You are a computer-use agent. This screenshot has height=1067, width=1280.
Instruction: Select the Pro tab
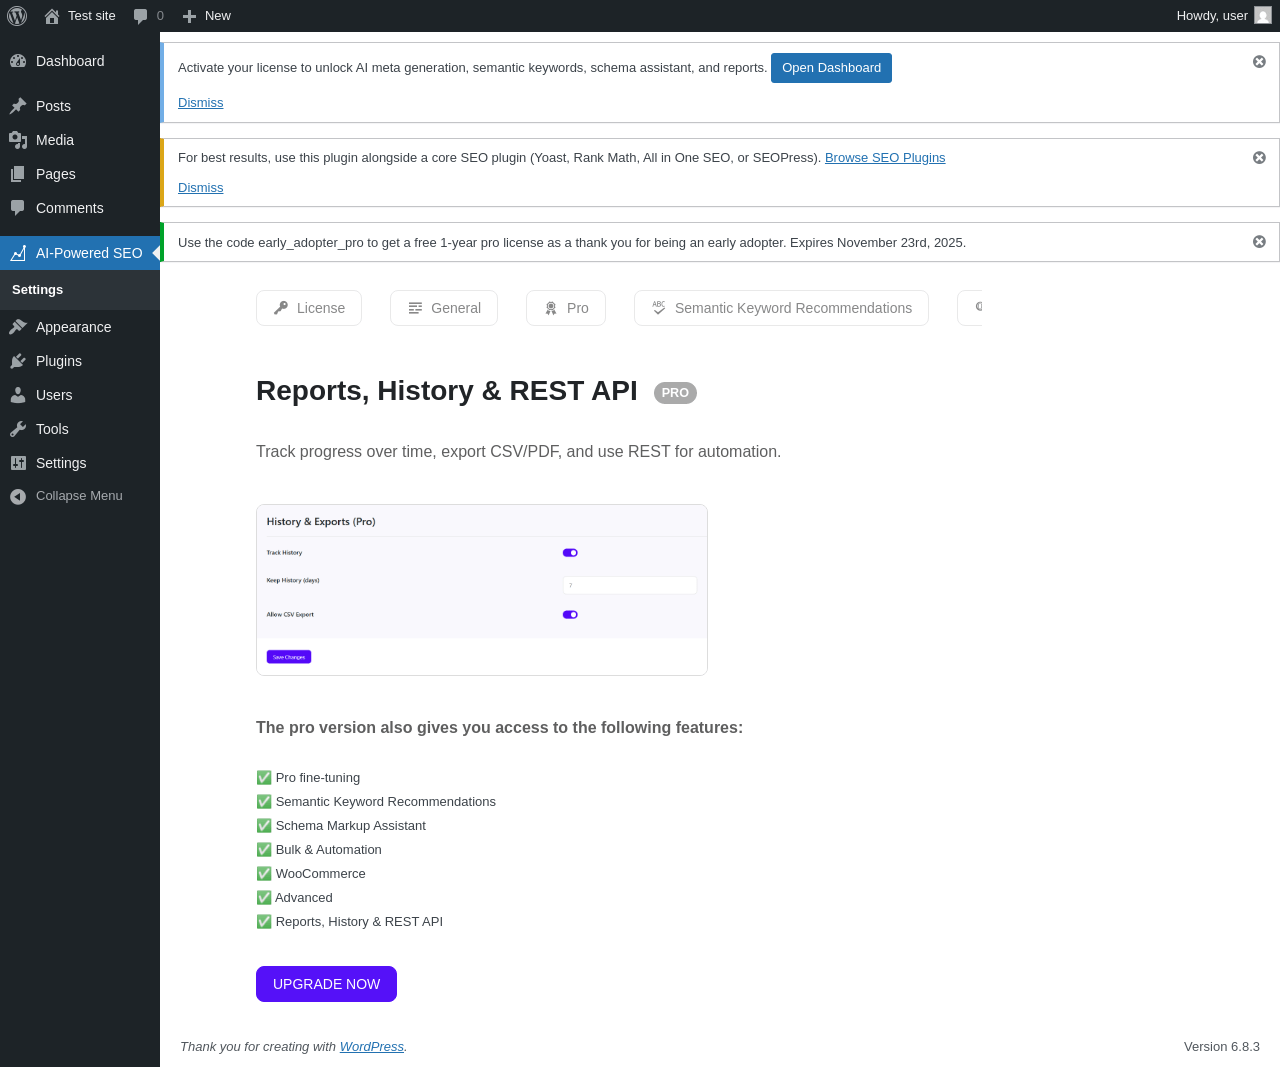click(566, 308)
